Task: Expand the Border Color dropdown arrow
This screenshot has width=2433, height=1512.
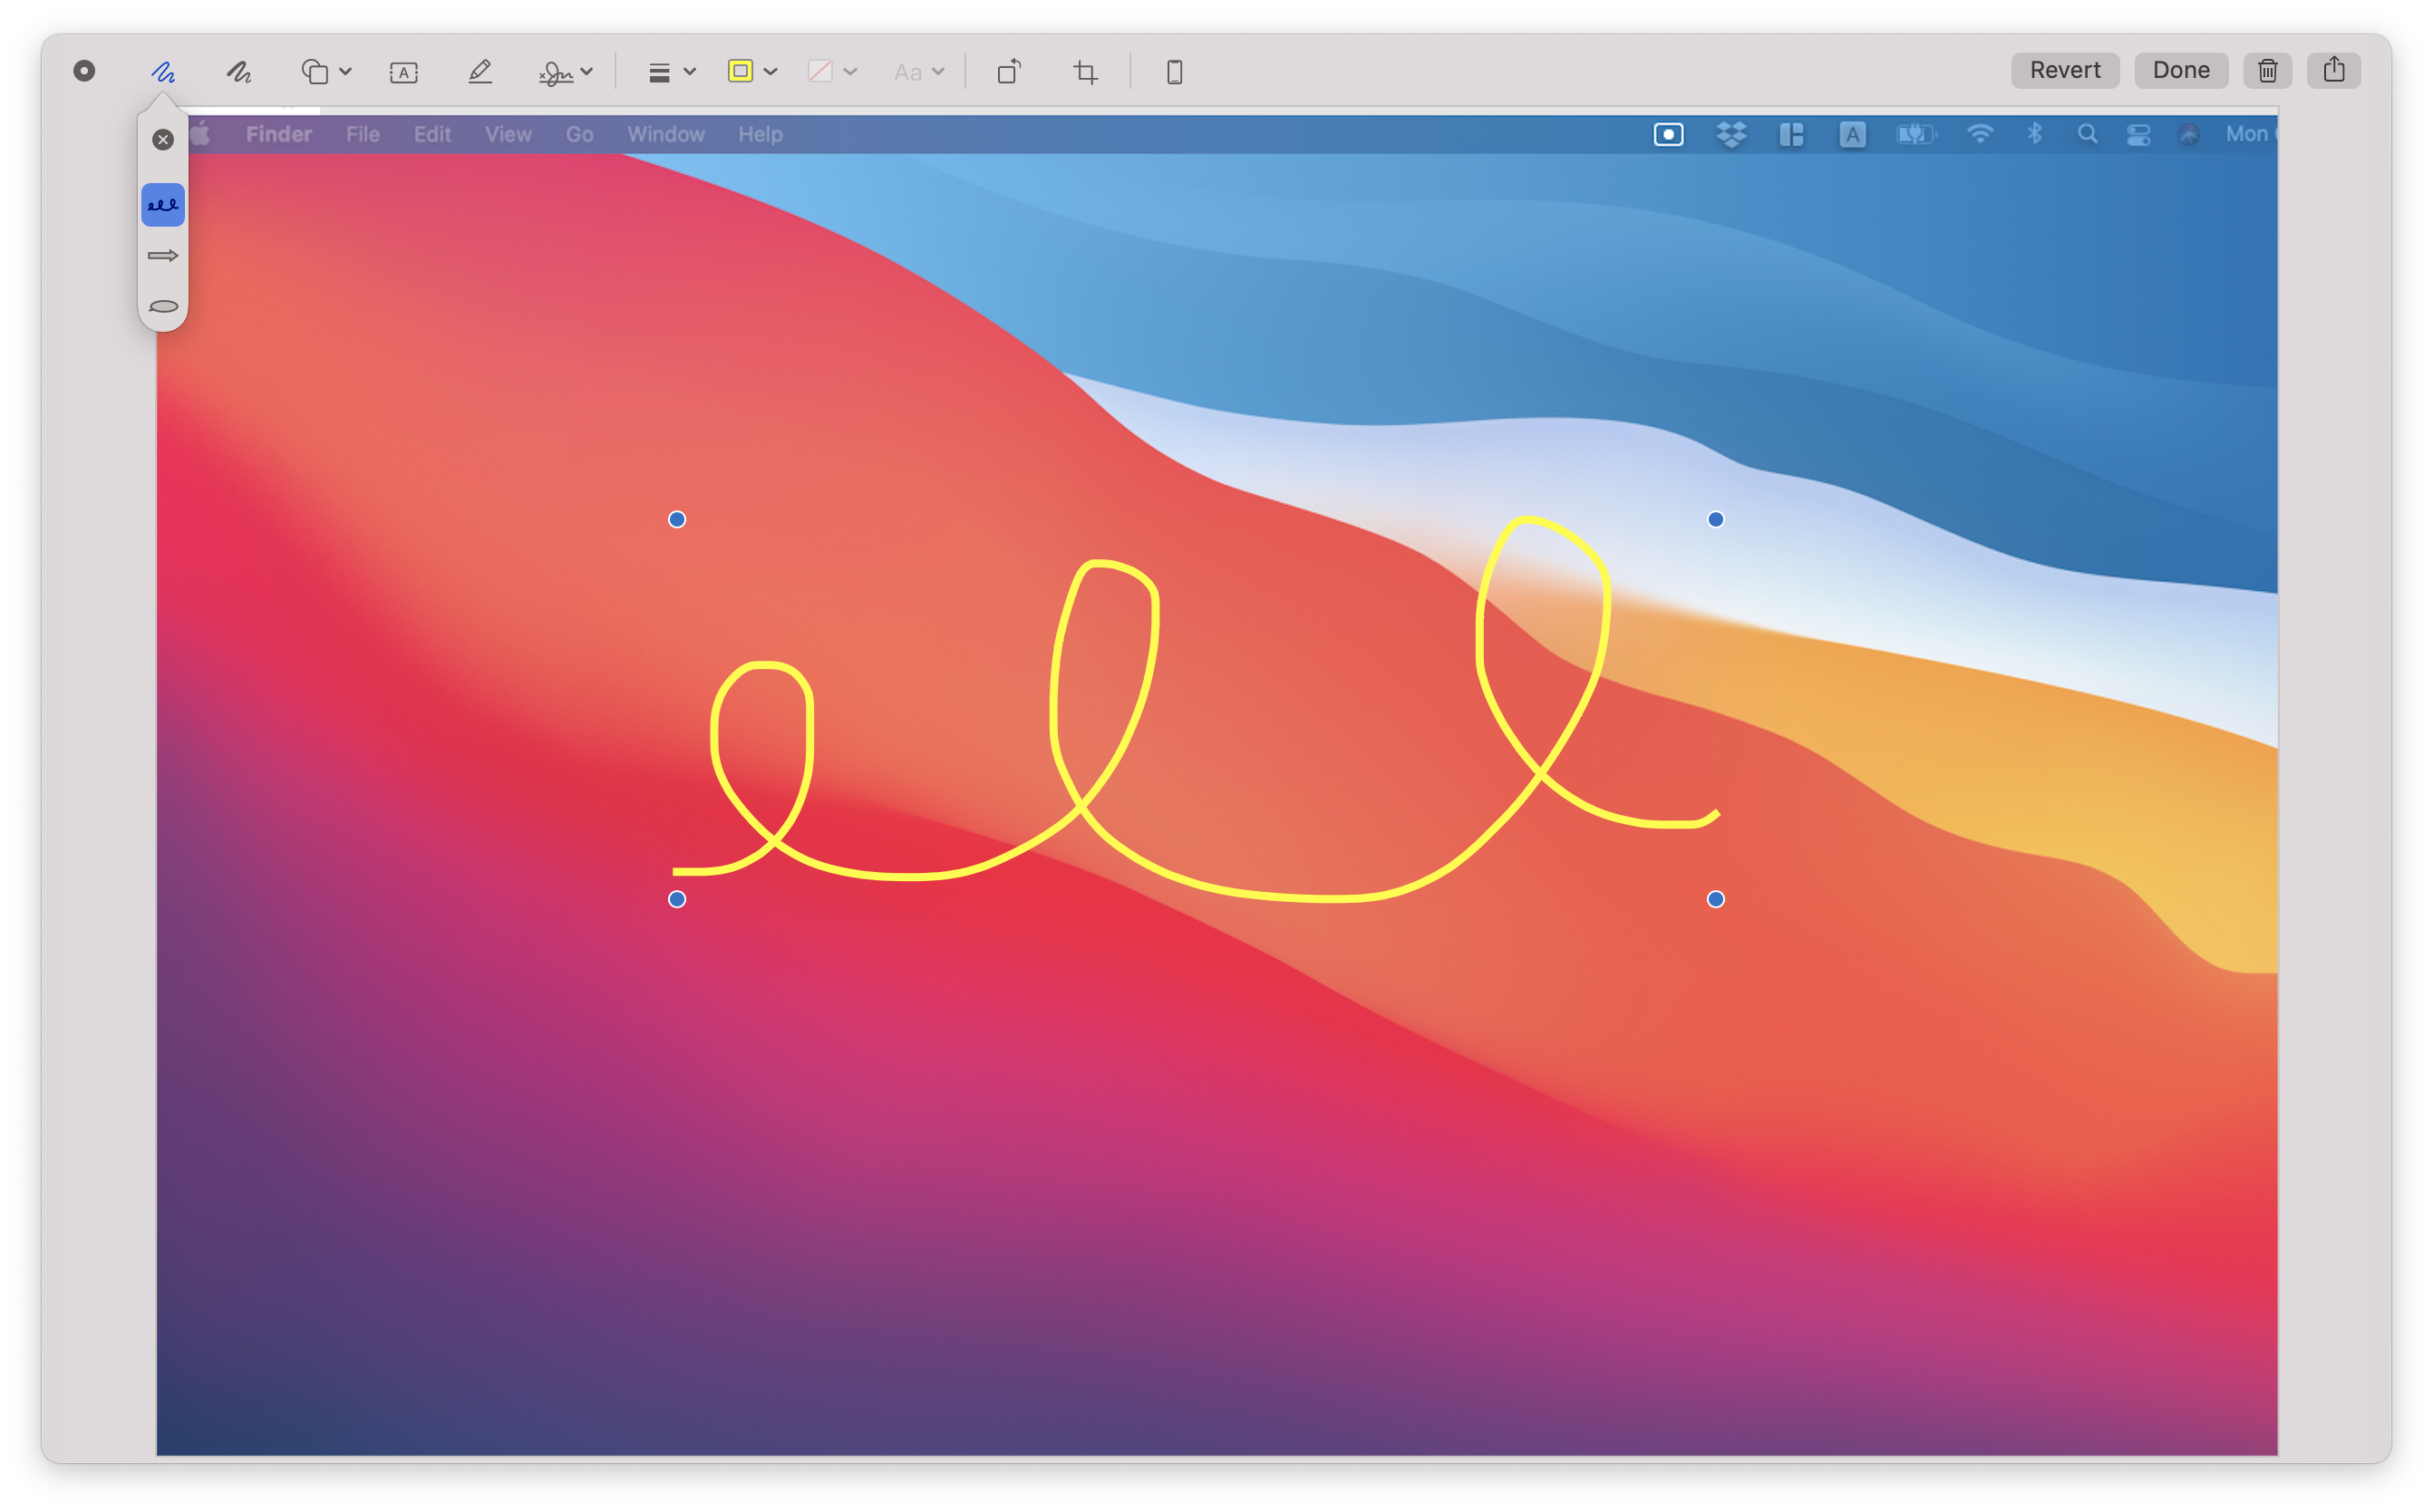Action: point(770,72)
